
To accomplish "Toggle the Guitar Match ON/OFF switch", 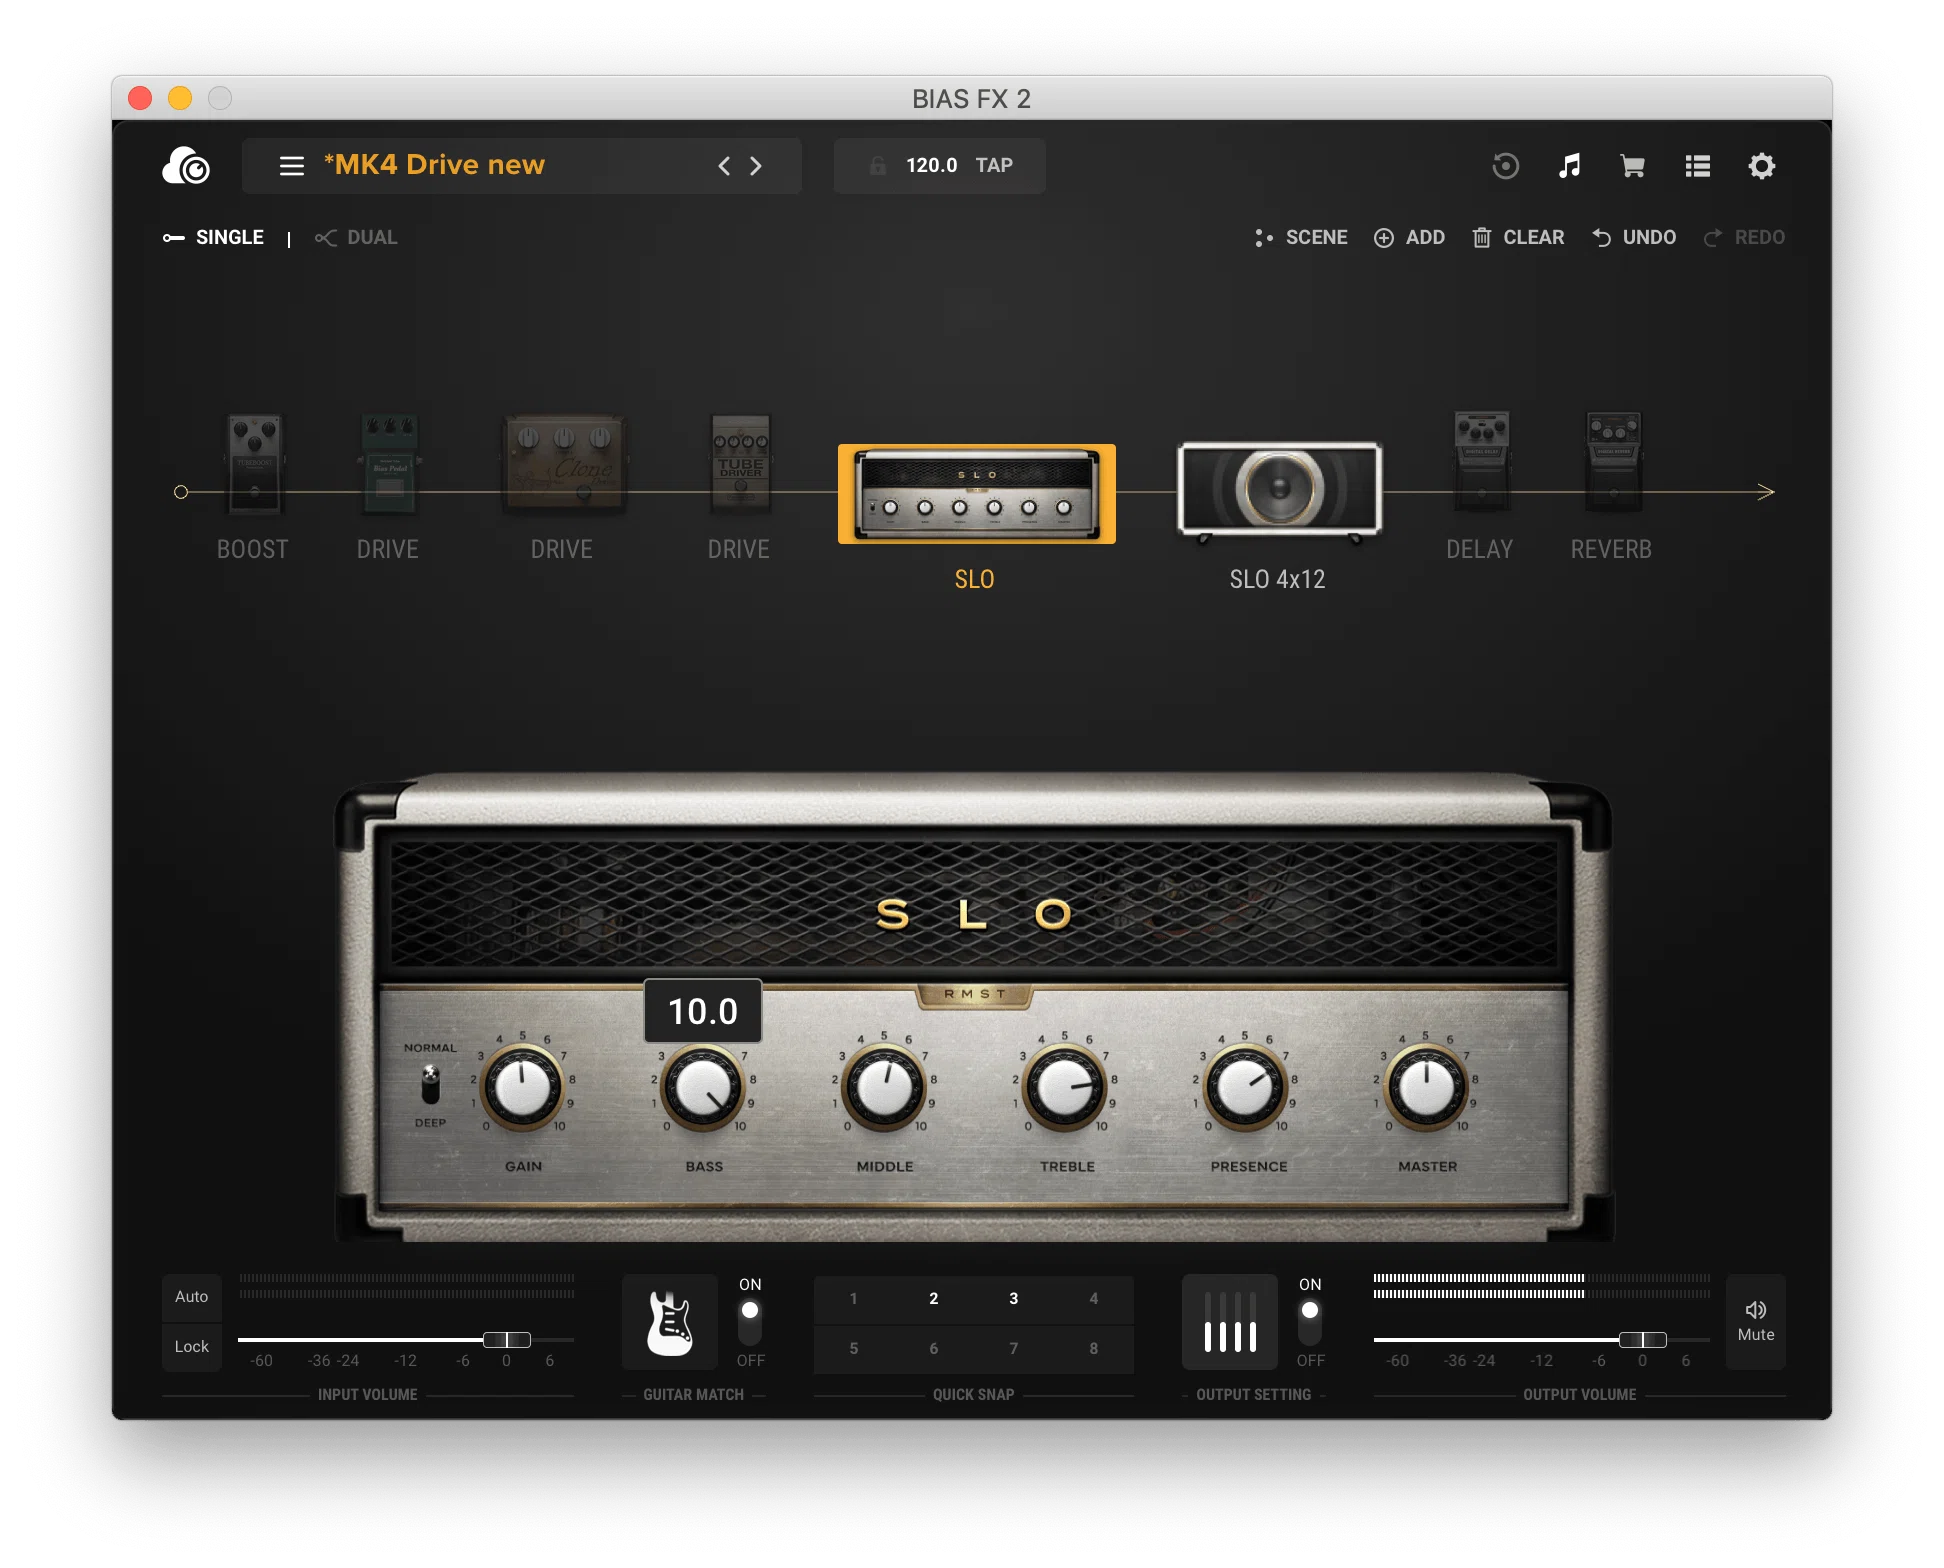I will (x=750, y=1322).
